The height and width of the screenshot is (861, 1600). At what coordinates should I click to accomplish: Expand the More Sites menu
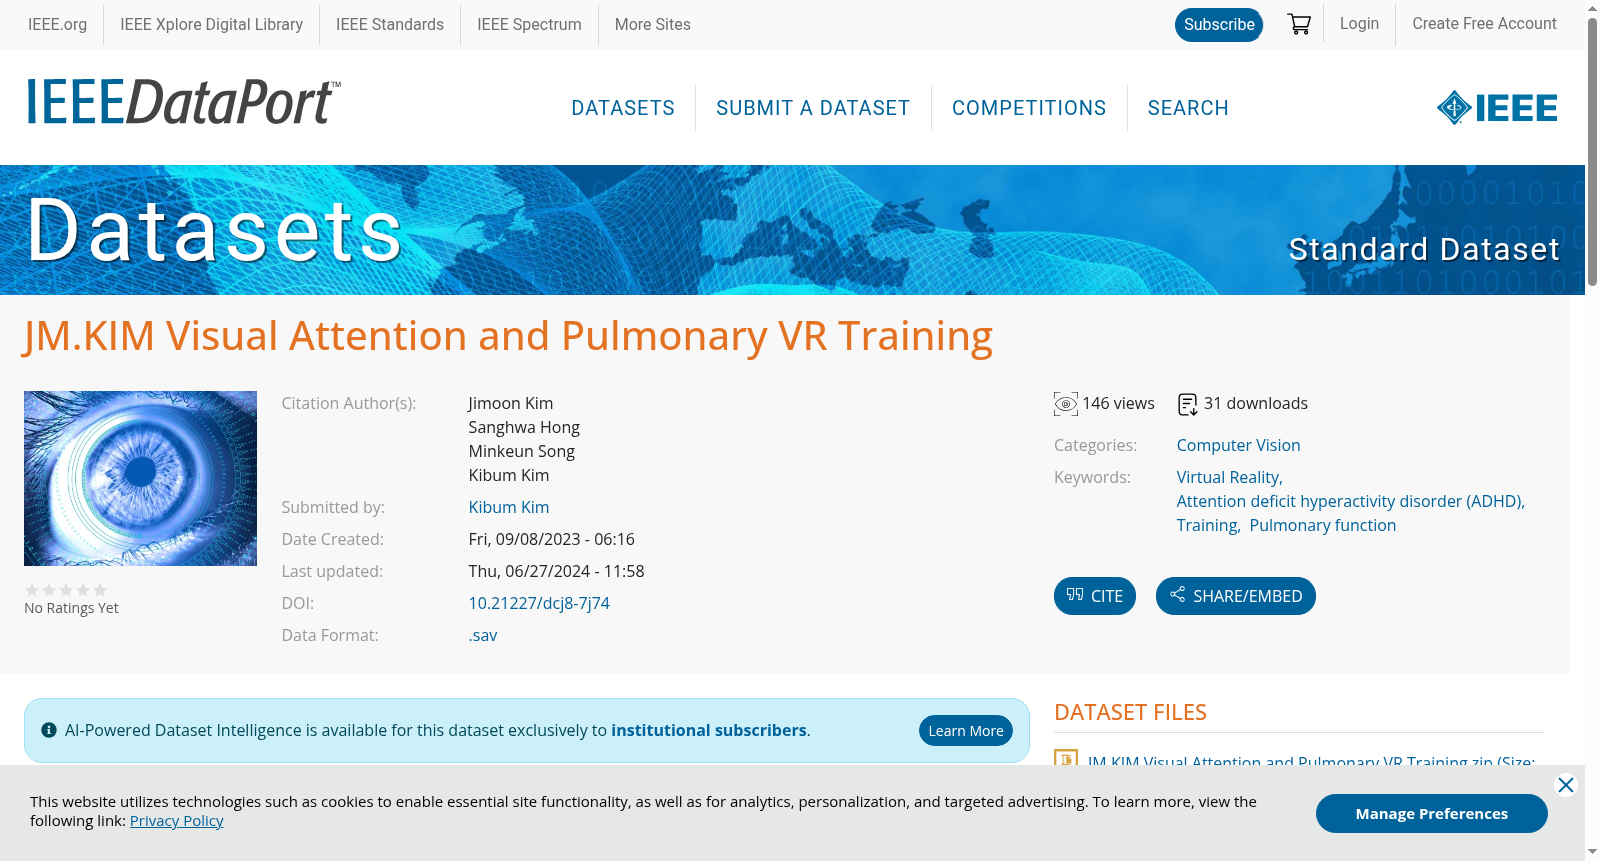tap(653, 24)
